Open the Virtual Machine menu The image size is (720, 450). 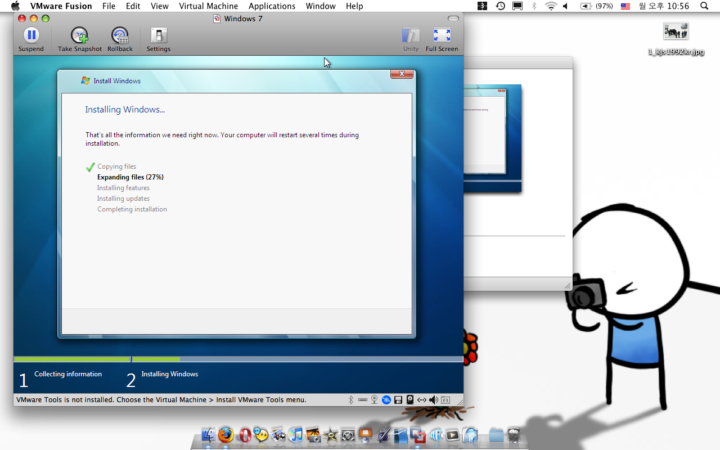tap(208, 6)
